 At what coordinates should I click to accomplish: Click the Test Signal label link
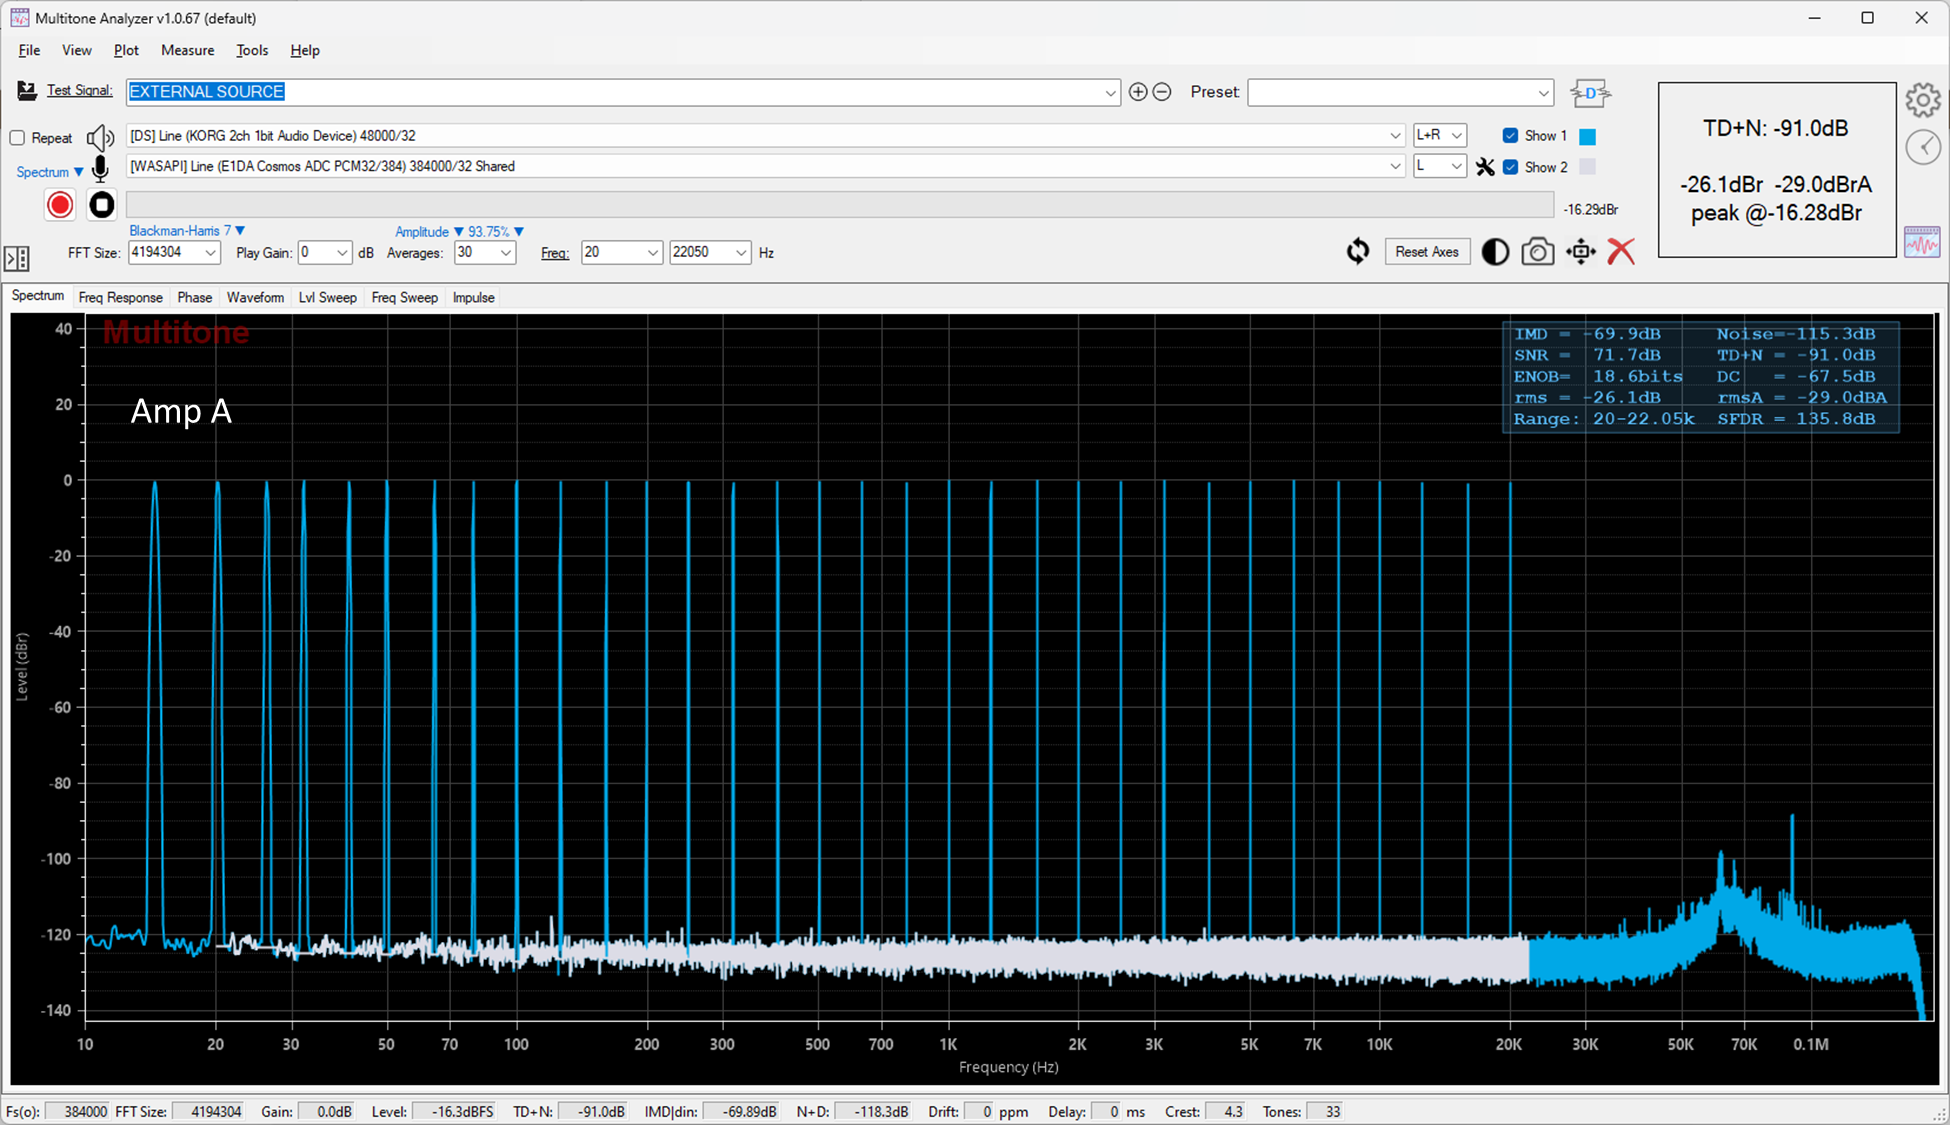[80, 91]
